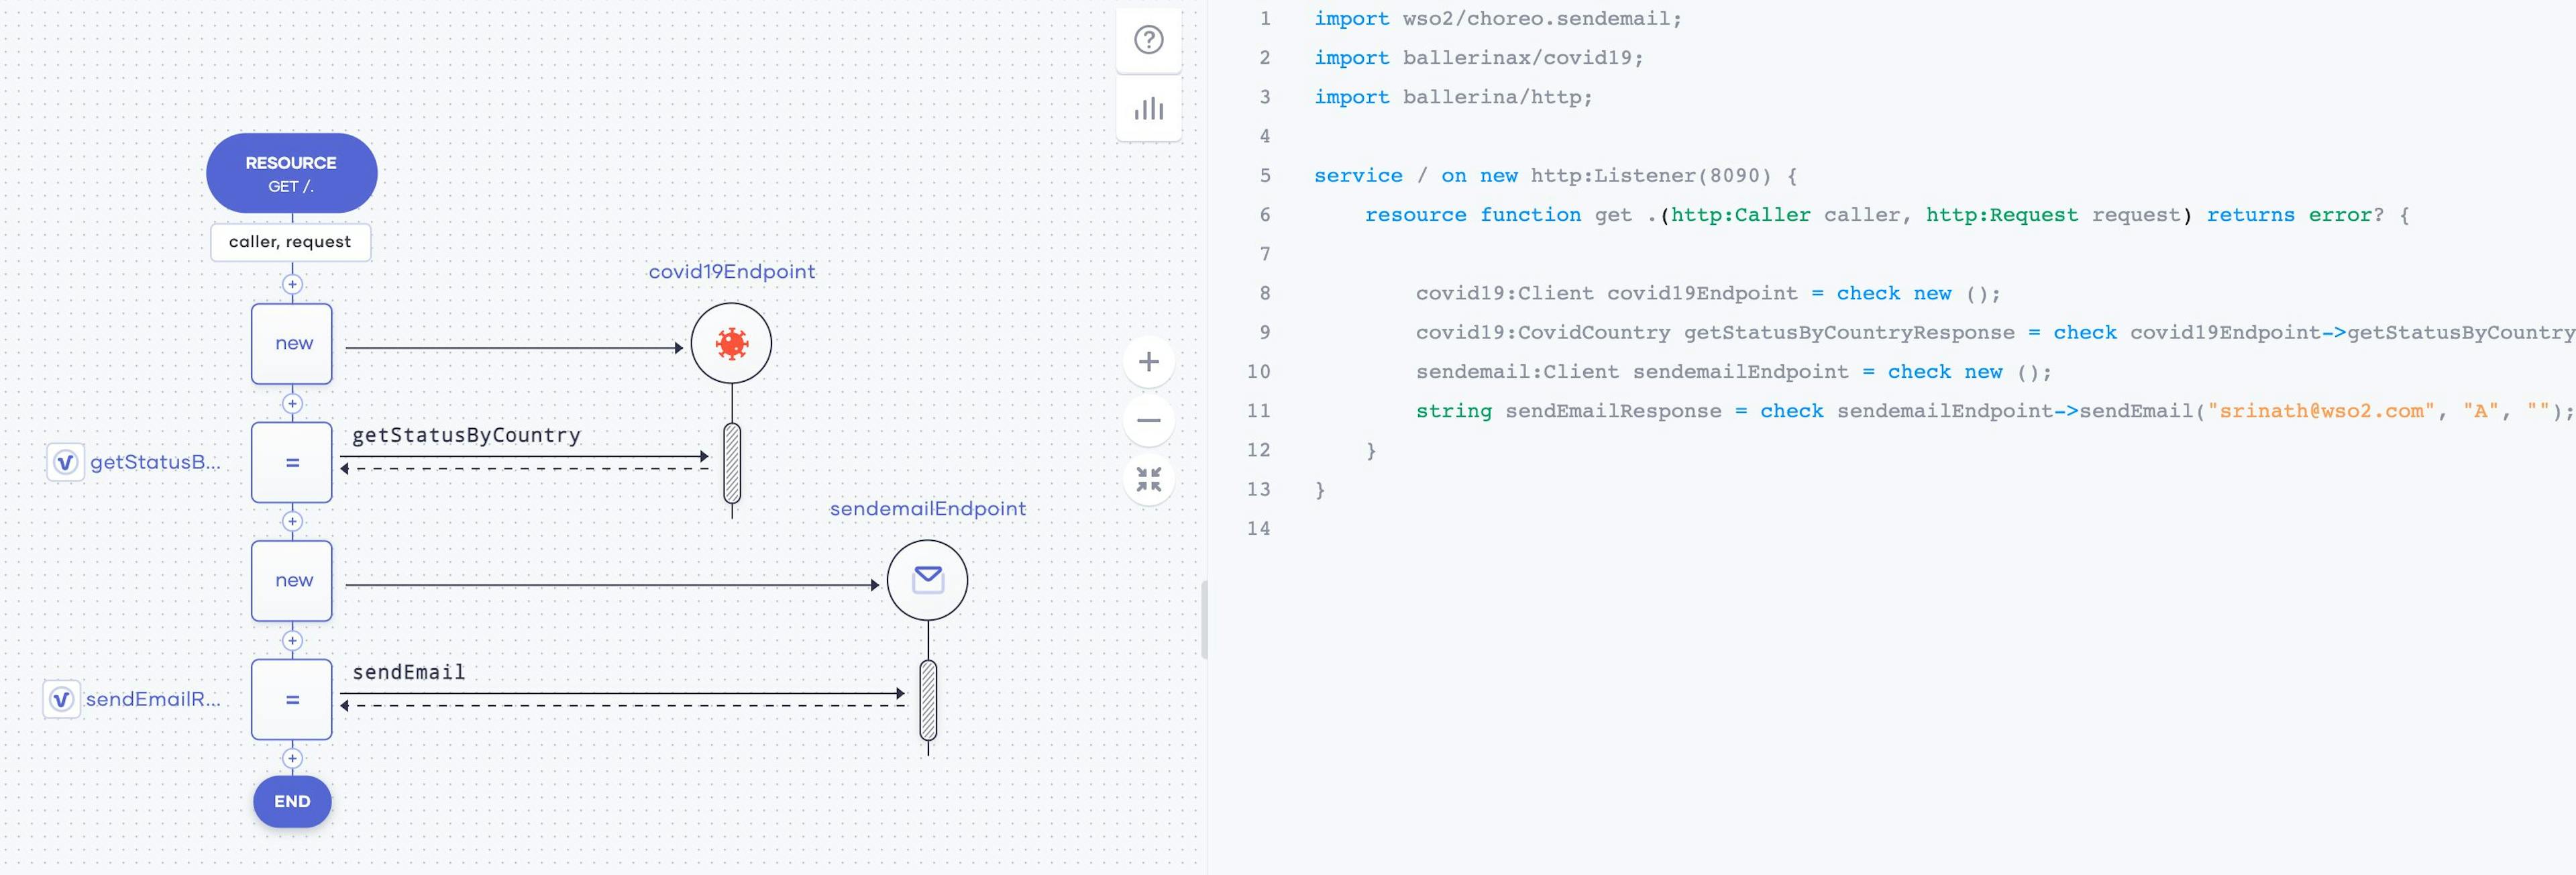
Task: Select the END node
Action: [291, 801]
